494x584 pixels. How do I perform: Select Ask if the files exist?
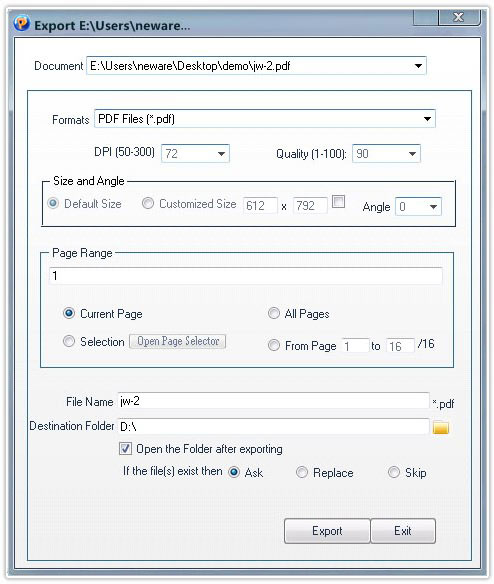coord(234,472)
